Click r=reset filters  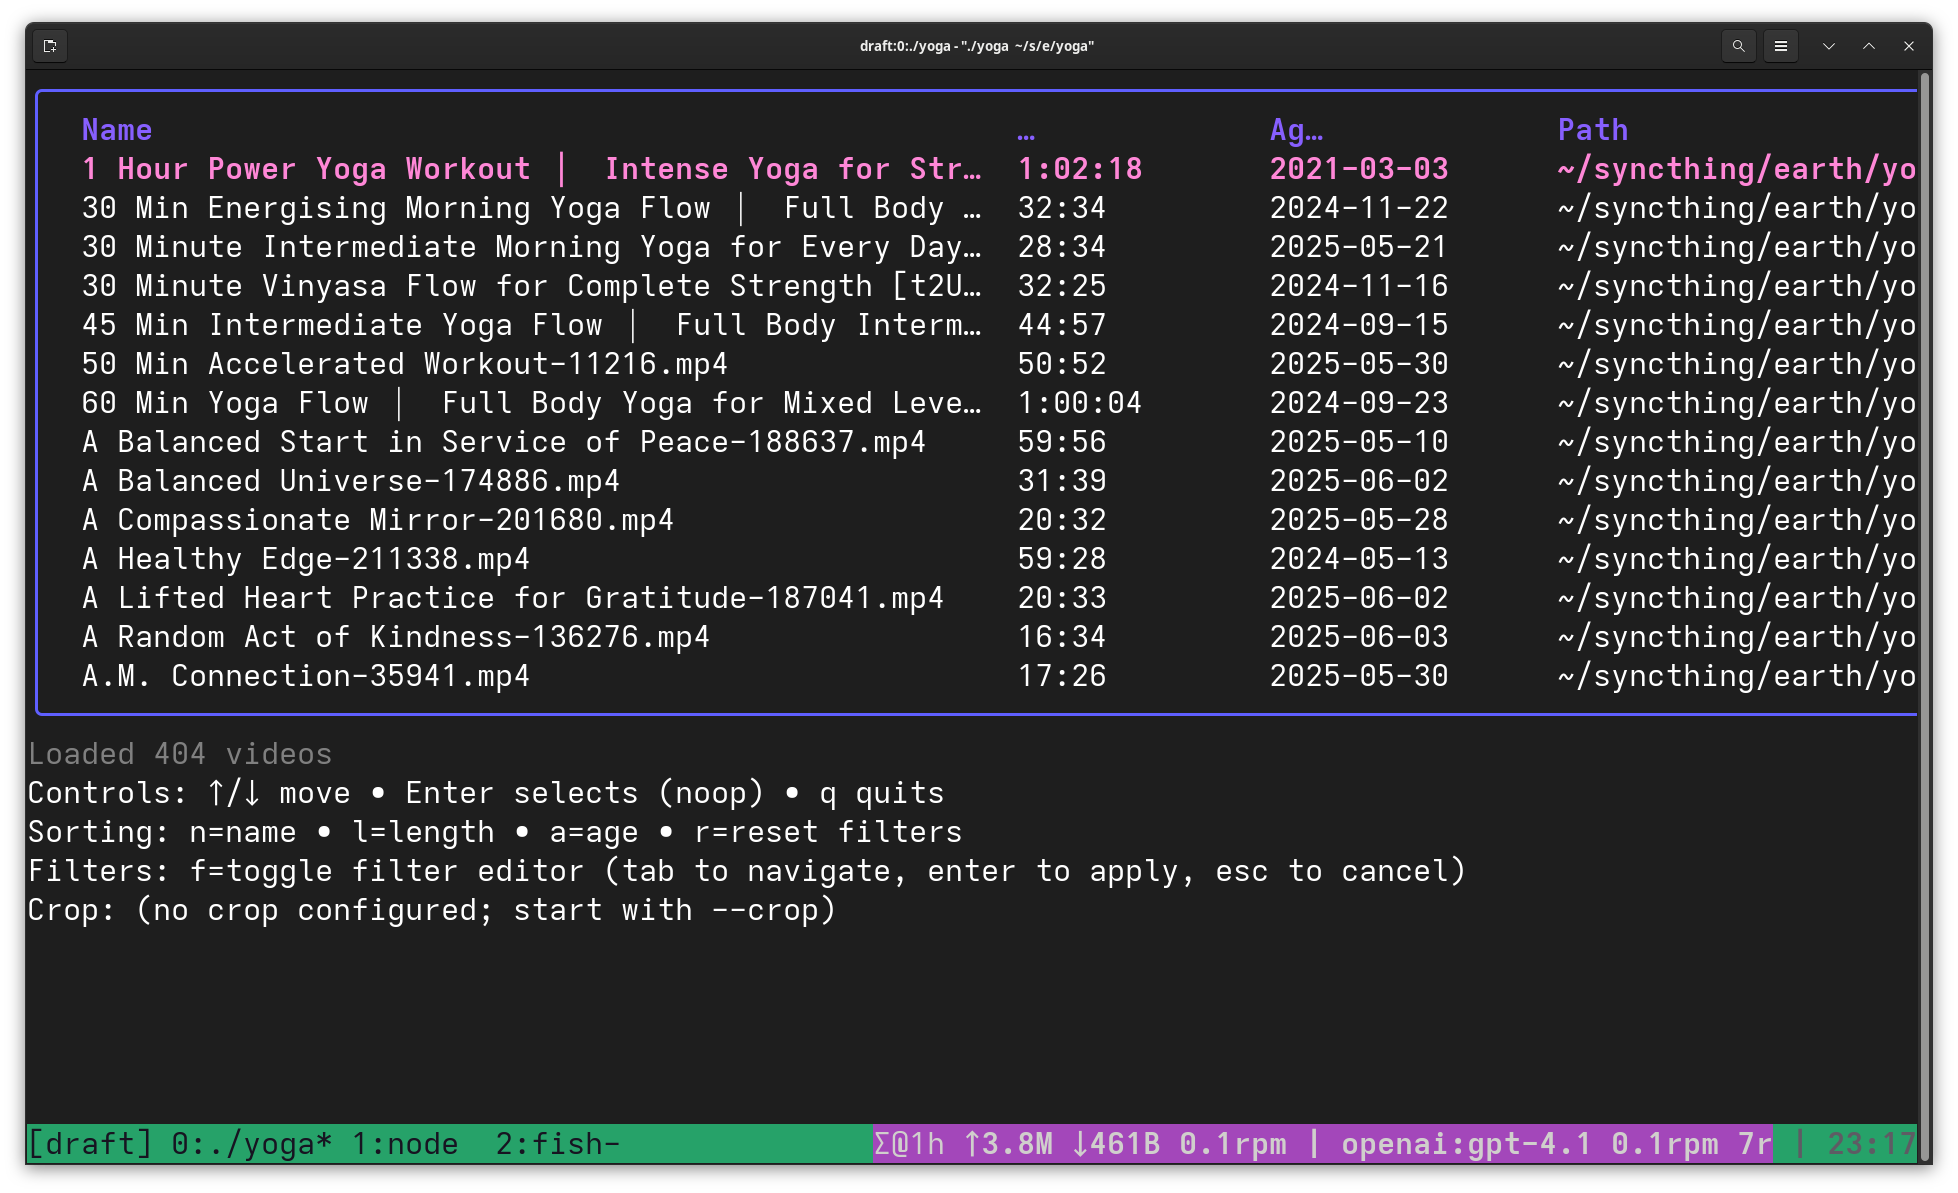829,831
